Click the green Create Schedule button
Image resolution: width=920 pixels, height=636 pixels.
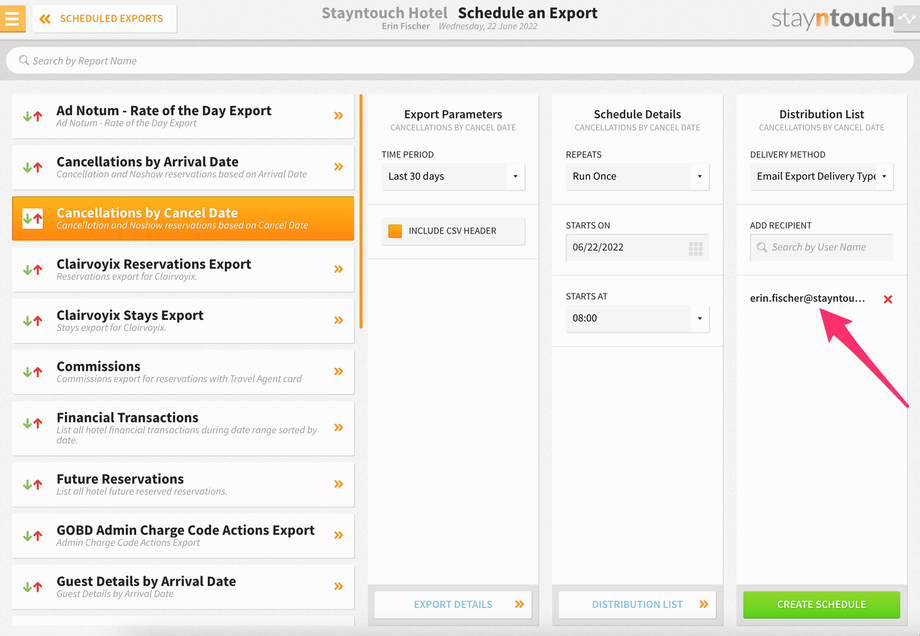click(x=821, y=604)
